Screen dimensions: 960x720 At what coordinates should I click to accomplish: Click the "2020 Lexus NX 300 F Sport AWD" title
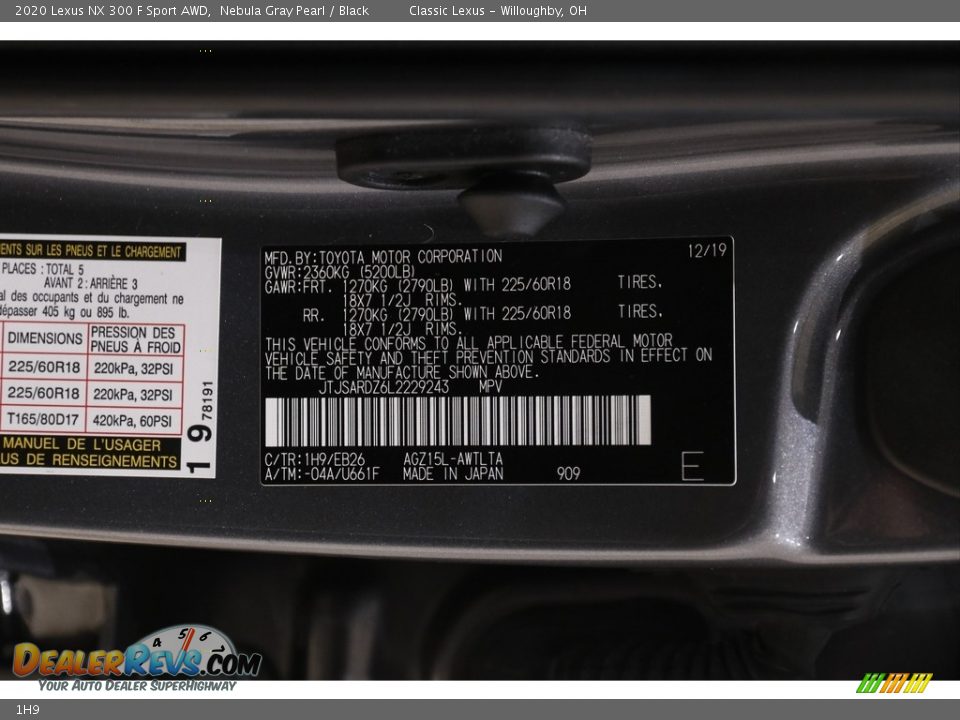pyautogui.click(x=112, y=11)
